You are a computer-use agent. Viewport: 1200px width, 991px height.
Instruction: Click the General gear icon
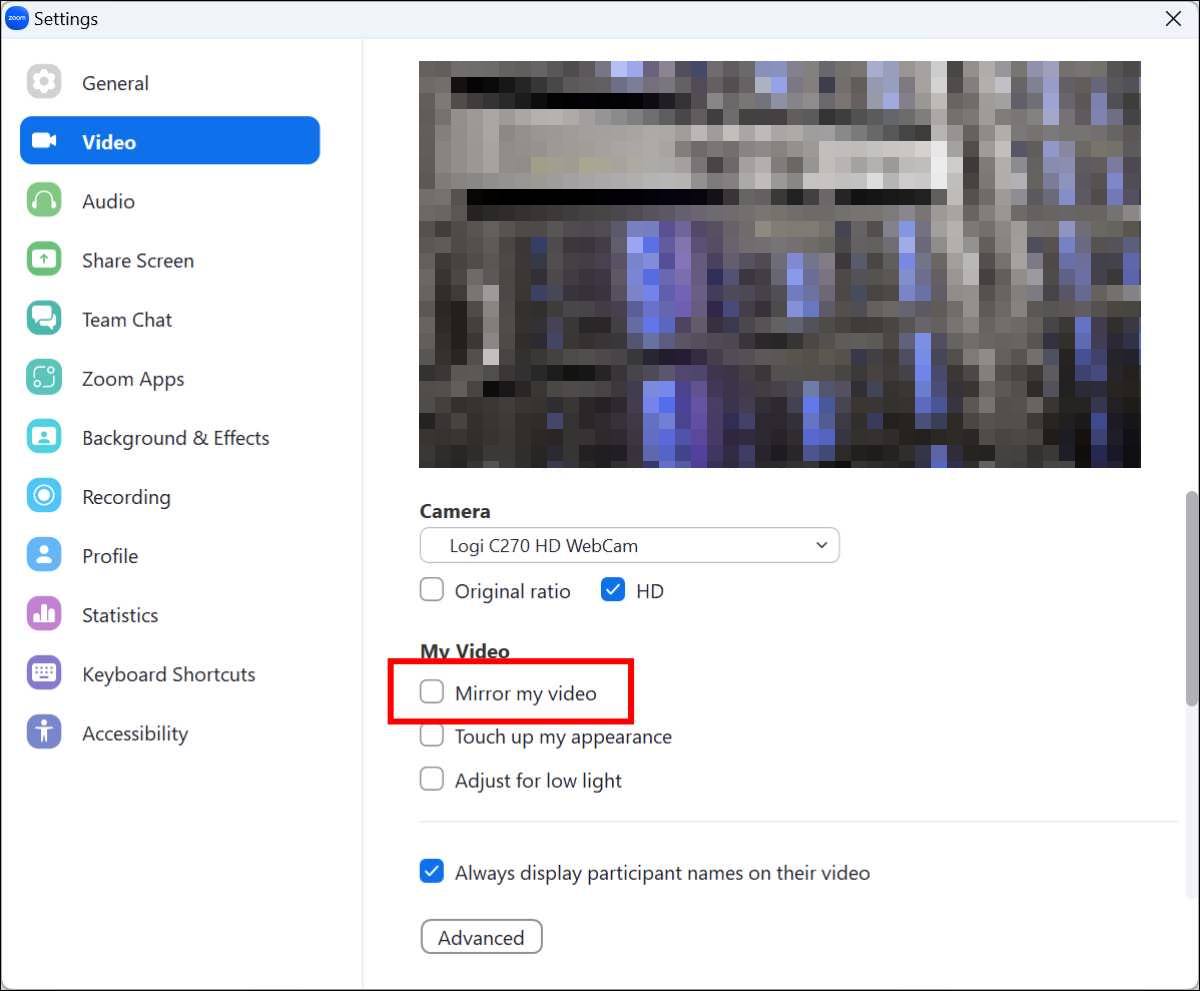coord(44,82)
